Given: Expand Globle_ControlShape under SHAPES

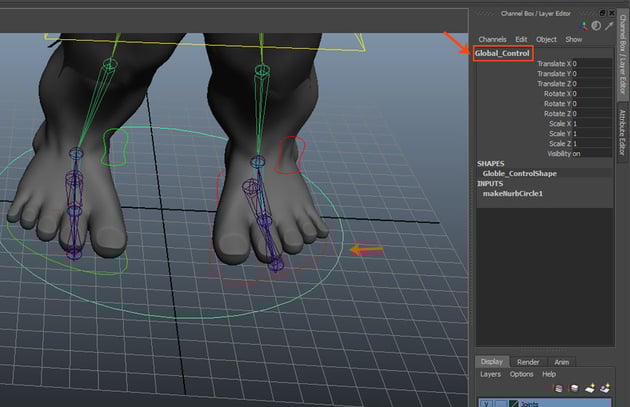Looking at the screenshot, I should coord(521,173).
